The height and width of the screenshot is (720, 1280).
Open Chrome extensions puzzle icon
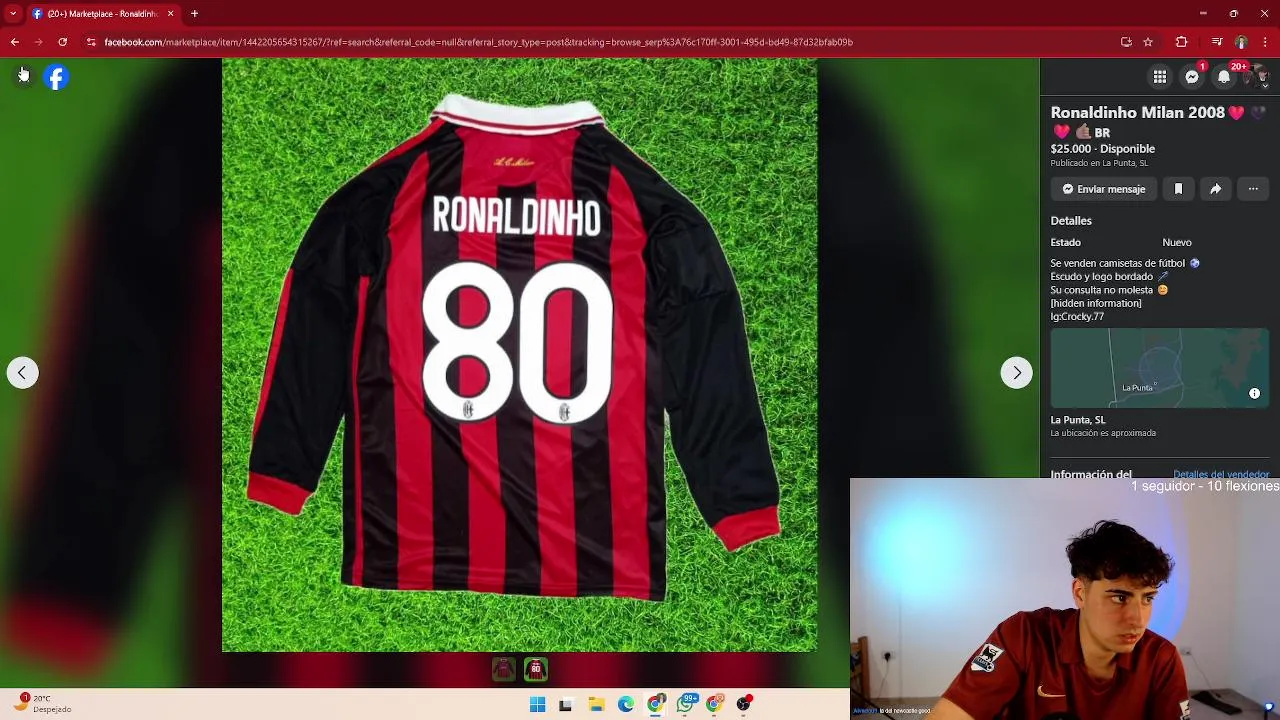[1181, 42]
